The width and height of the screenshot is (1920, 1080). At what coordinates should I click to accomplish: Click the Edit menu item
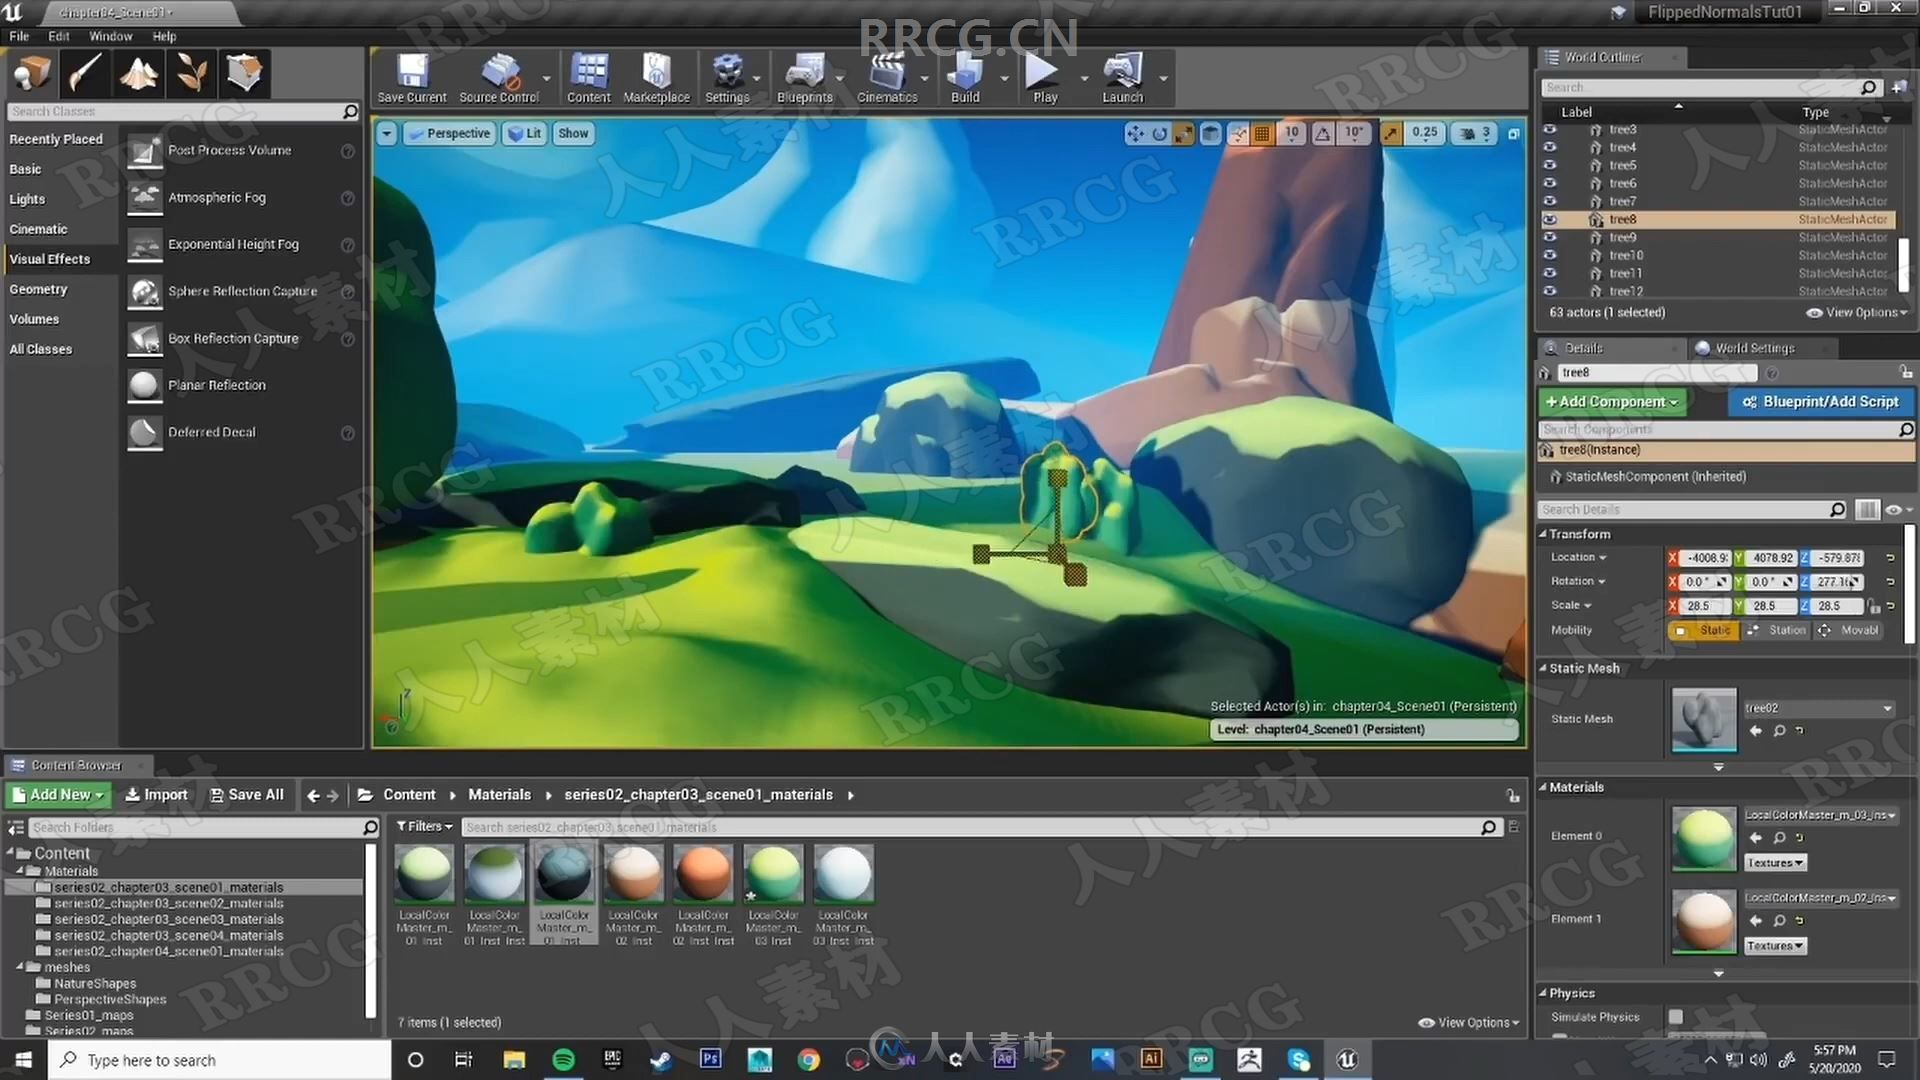point(59,36)
